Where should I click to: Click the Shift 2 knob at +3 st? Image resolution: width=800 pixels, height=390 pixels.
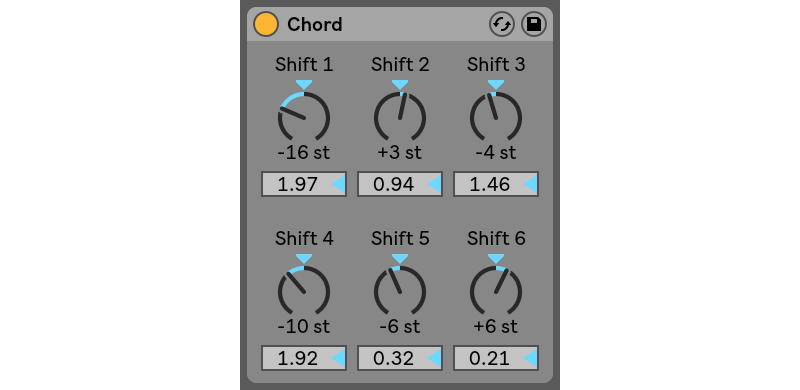(x=400, y=116)
